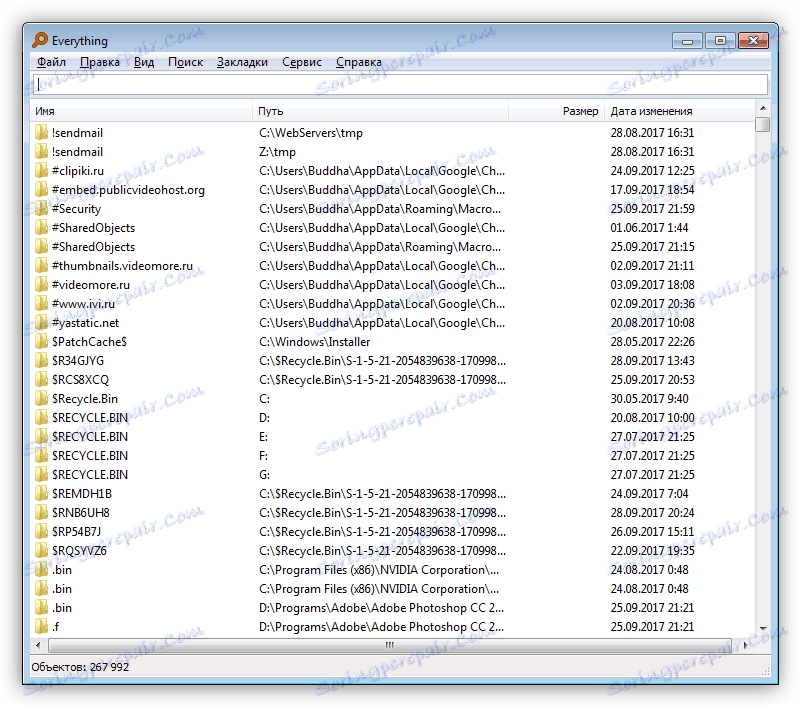801x707 pixels.
Task: Click folder icon of #www.ivi.ru
Action: pos(41,304)
